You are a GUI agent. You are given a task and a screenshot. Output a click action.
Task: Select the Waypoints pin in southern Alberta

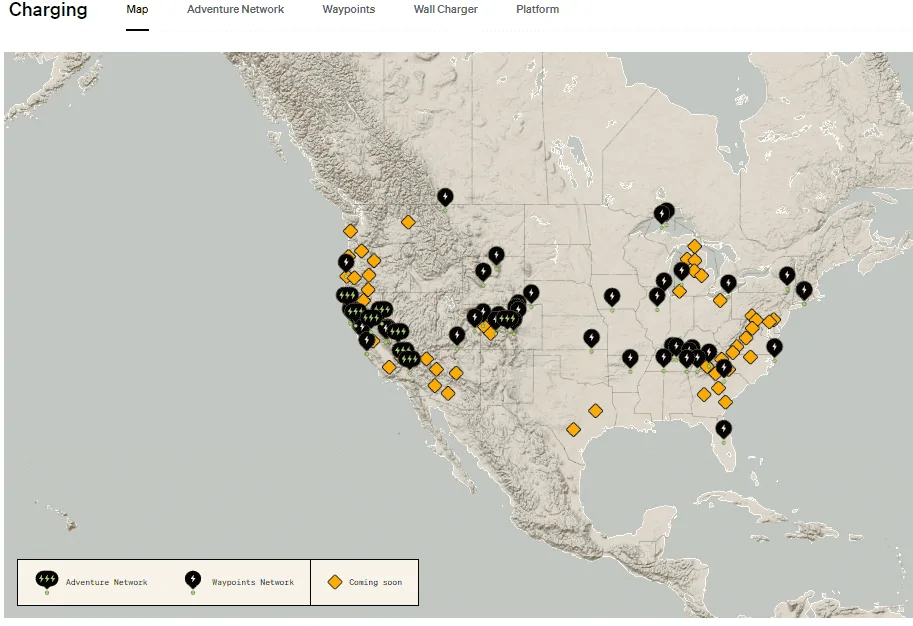click(445, 198)
